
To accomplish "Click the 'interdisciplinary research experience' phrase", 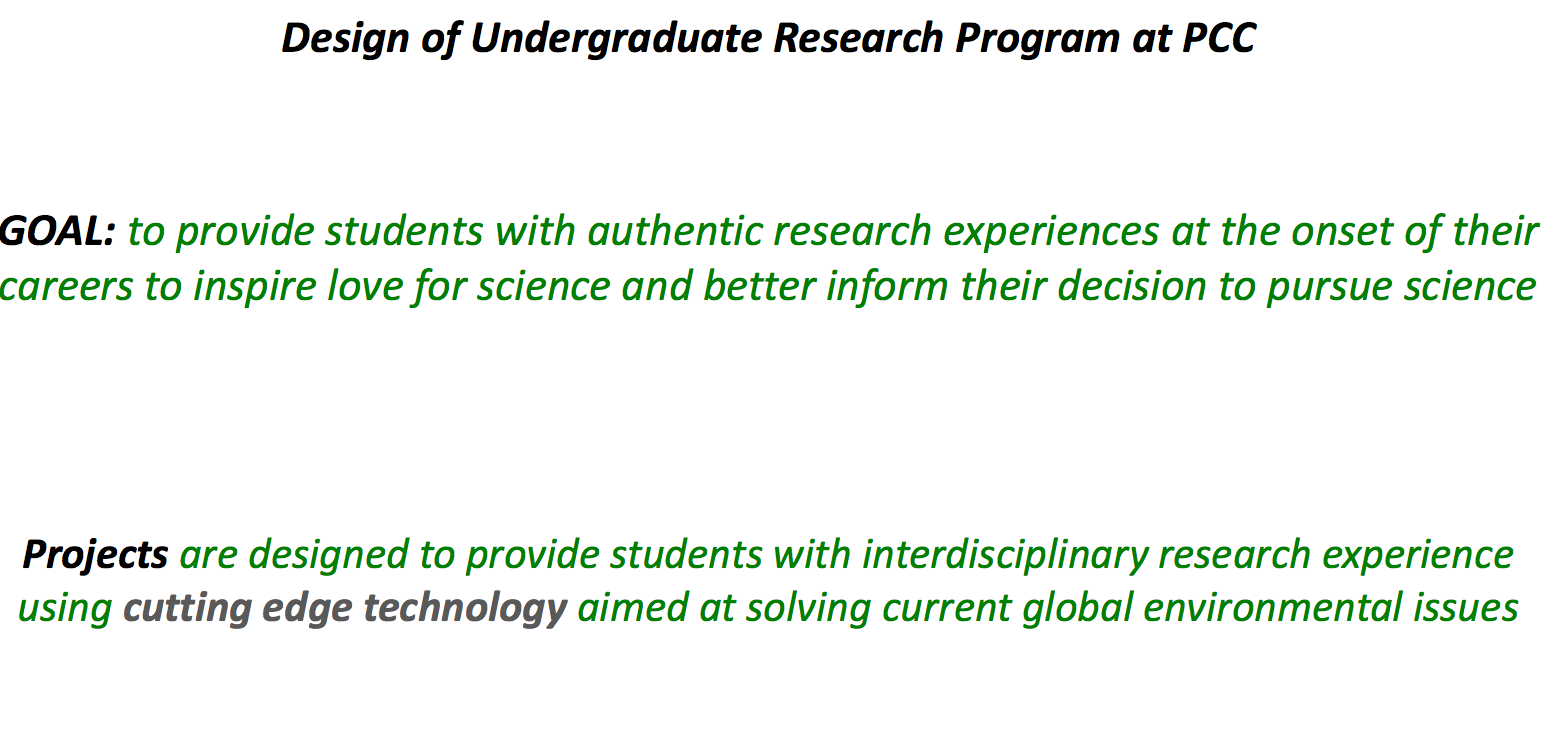I will click(x=1187, y=555).
